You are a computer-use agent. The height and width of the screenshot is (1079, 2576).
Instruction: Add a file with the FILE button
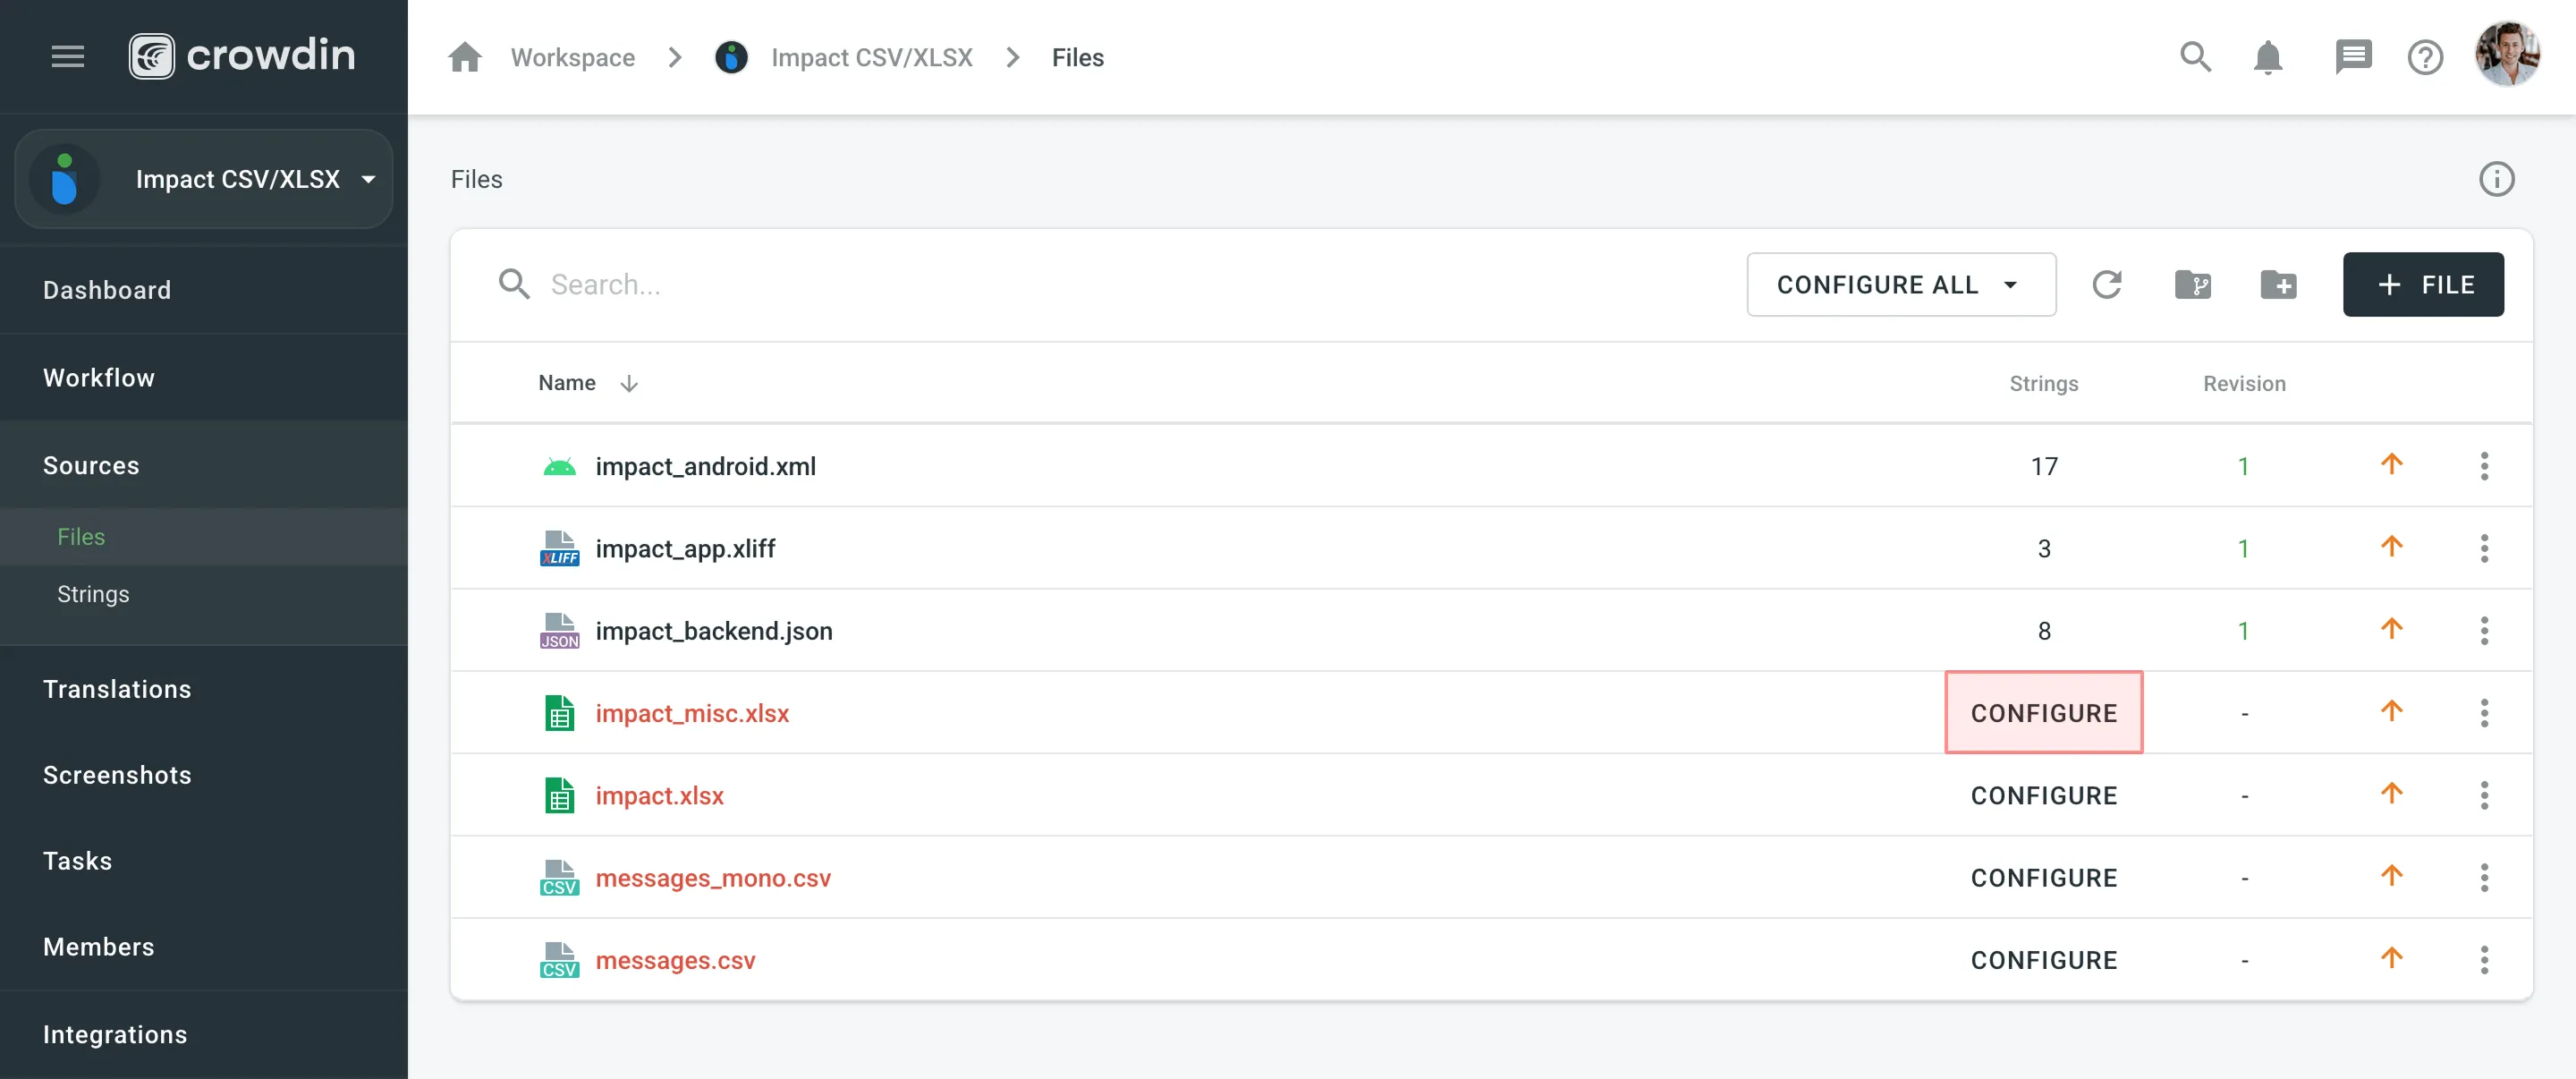(x=2423, y=284)
